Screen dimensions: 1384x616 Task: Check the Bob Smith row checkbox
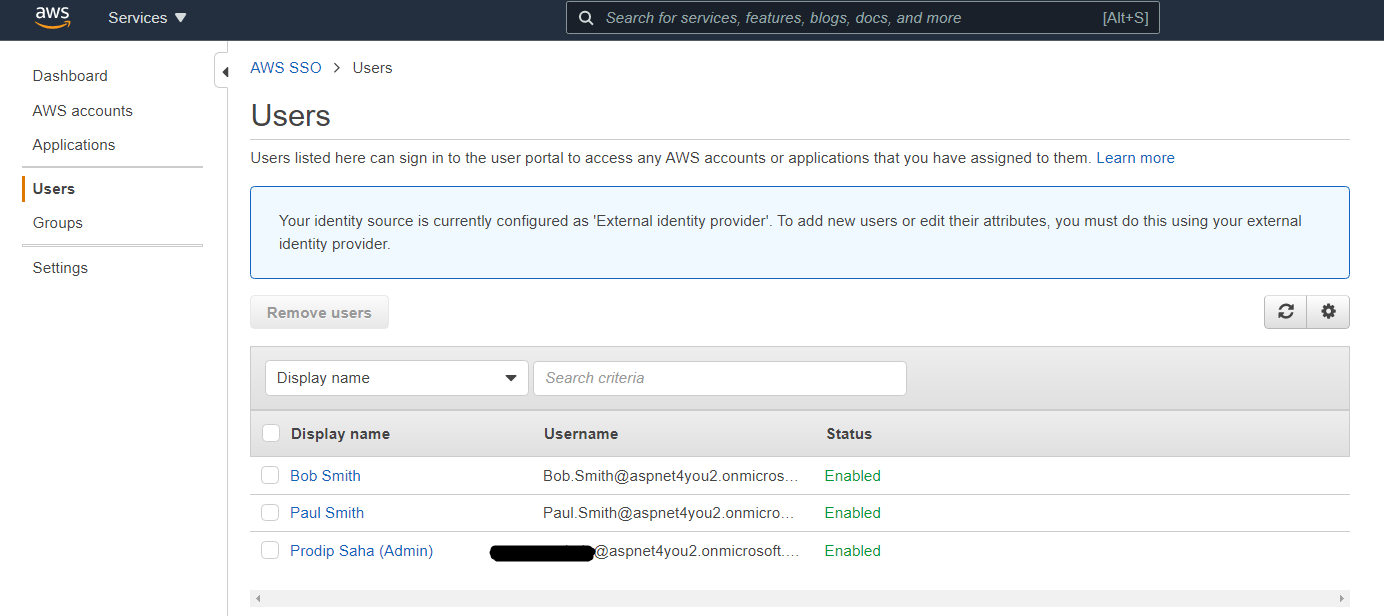click(x=270, y=475)
